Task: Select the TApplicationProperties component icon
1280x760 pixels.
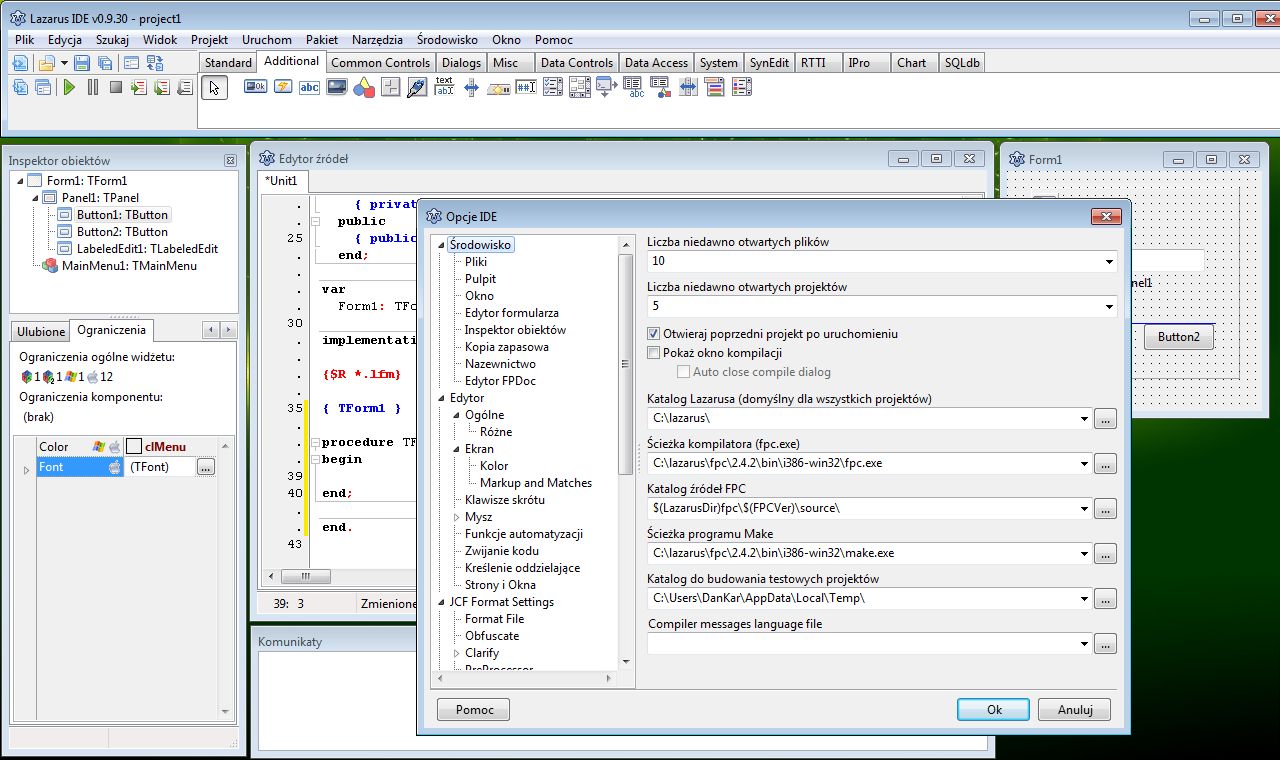Action: point(607,87)
